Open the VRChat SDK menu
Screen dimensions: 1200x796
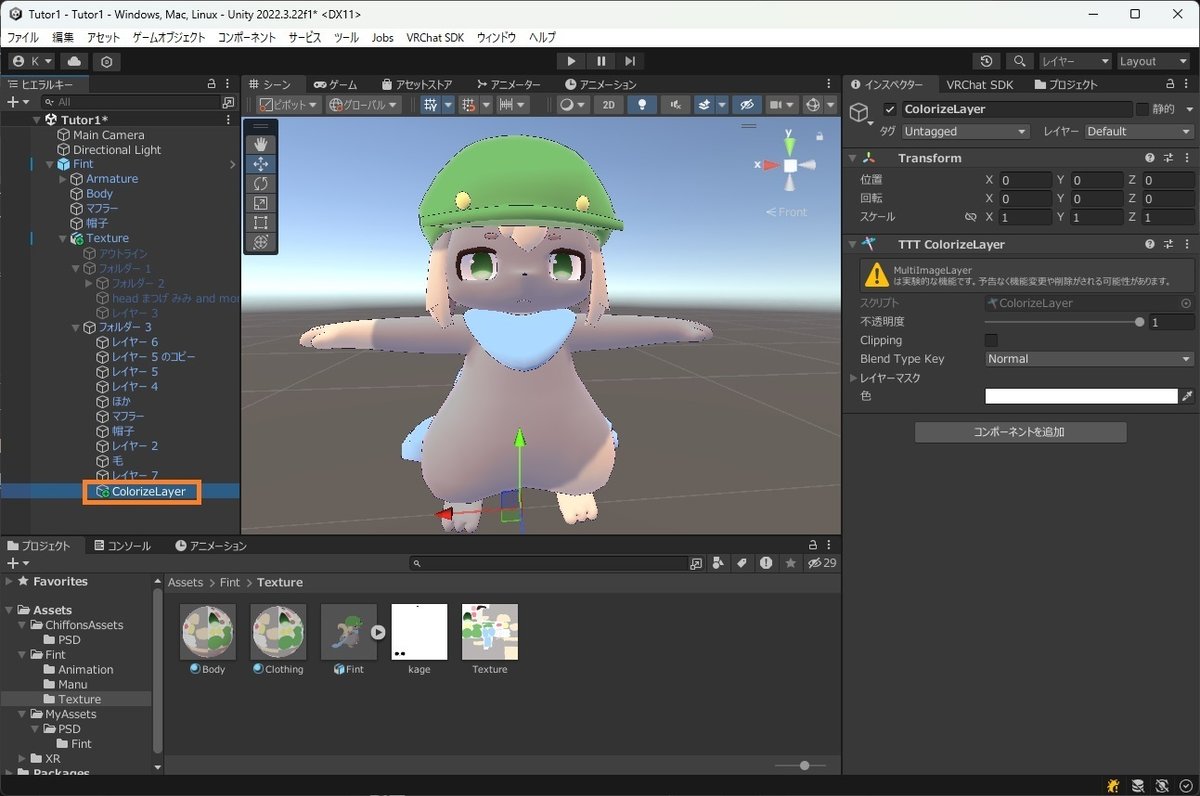435,37
